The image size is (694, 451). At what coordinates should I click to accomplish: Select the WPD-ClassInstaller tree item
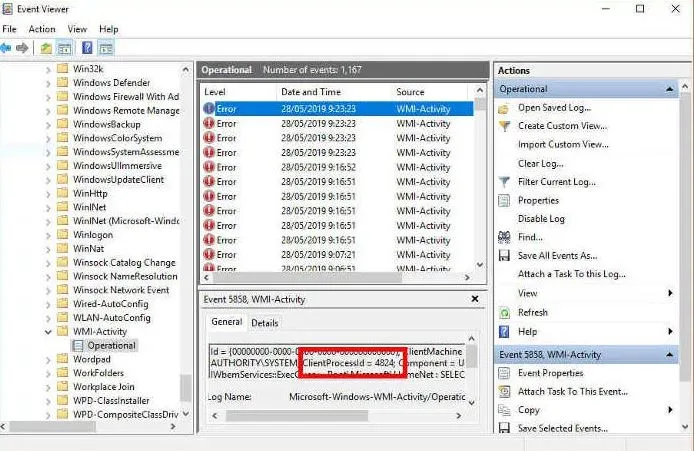point(111,401)
